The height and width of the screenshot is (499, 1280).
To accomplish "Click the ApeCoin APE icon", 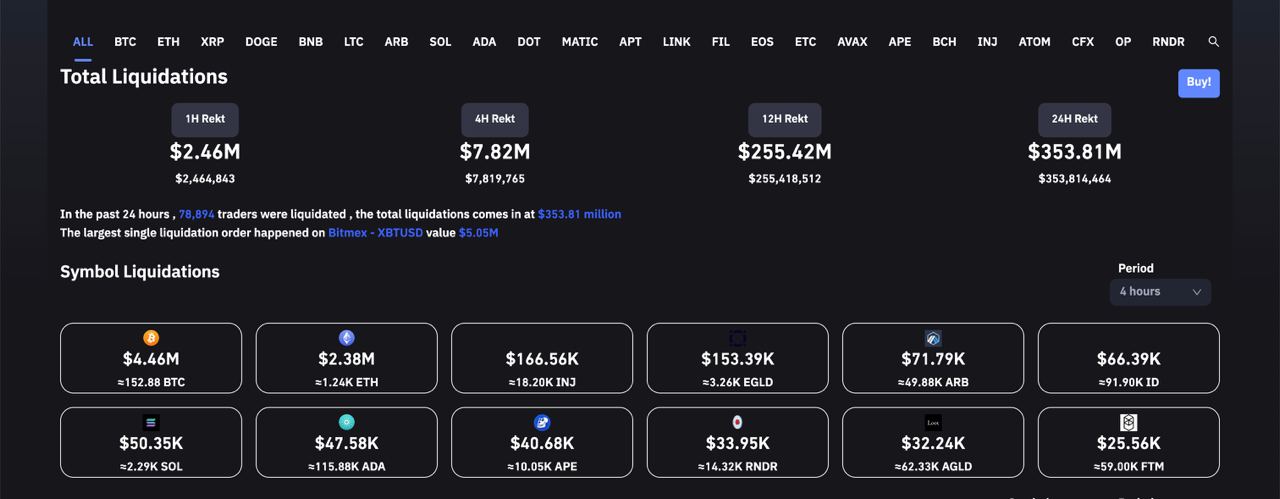I will (542, 422).
